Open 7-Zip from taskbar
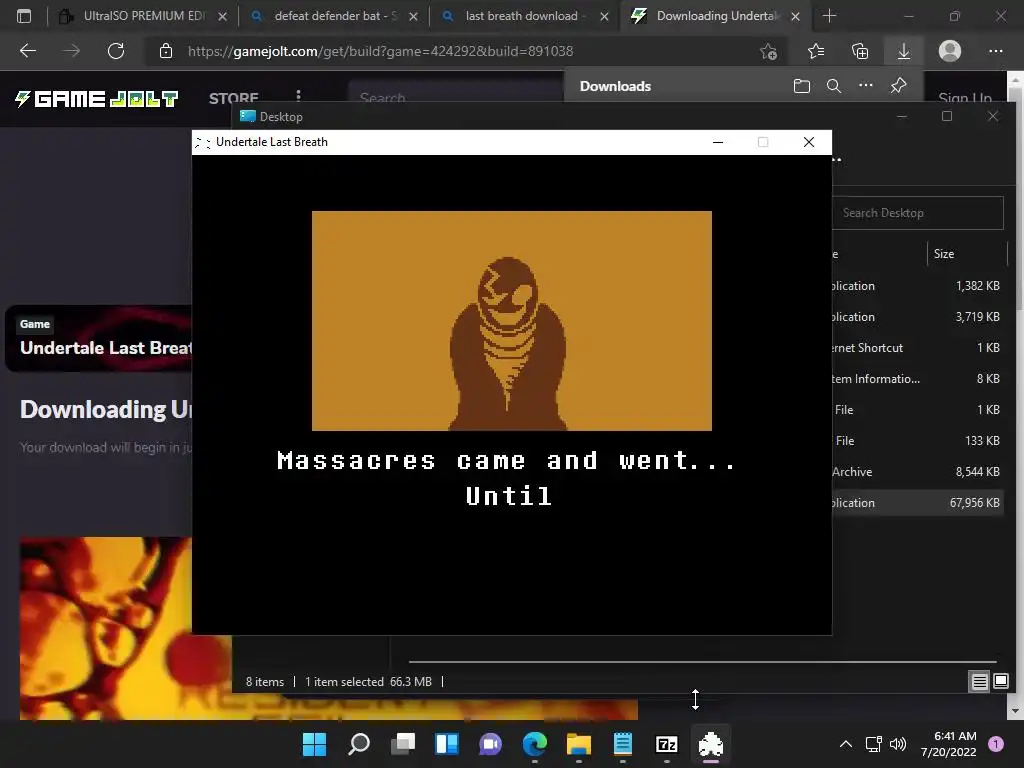Viewport: 1024px width, 768px height. coord(667,744)
